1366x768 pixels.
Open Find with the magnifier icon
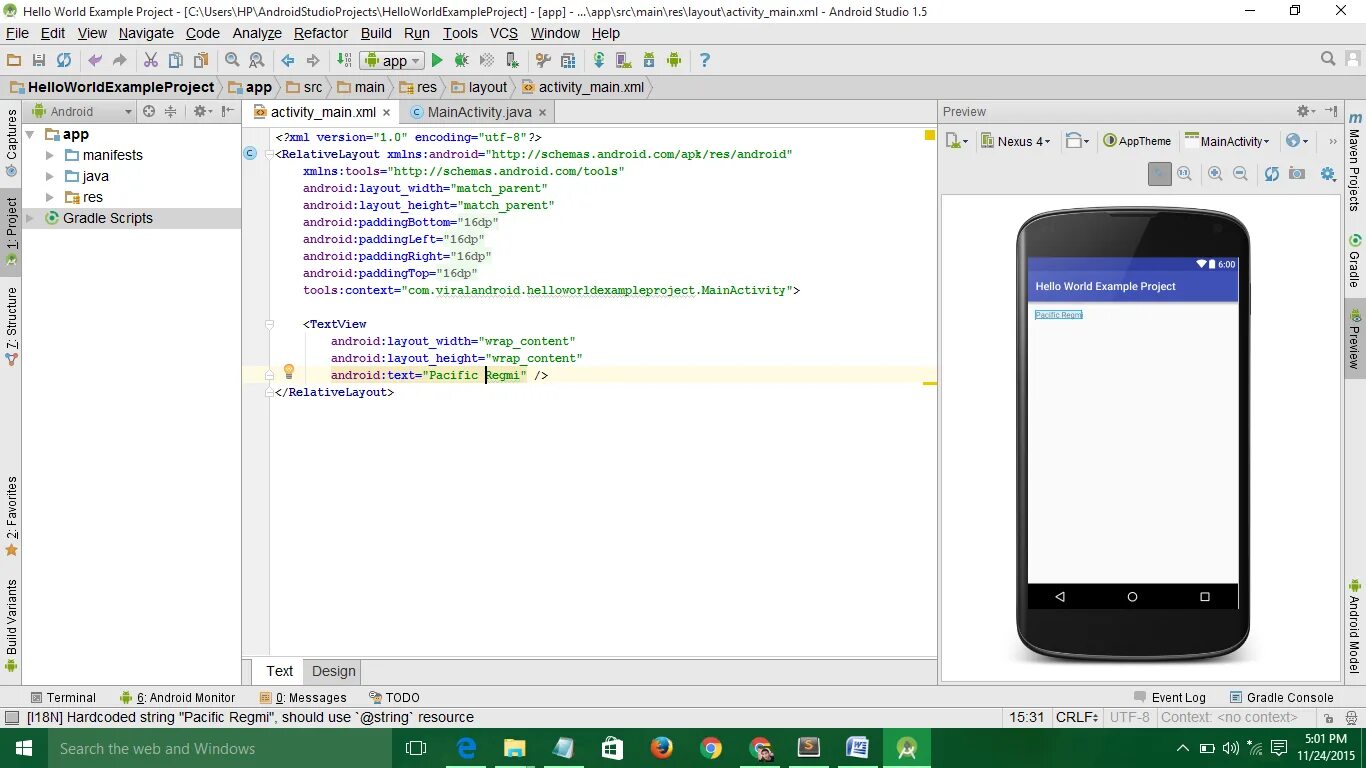pos(232,60)
